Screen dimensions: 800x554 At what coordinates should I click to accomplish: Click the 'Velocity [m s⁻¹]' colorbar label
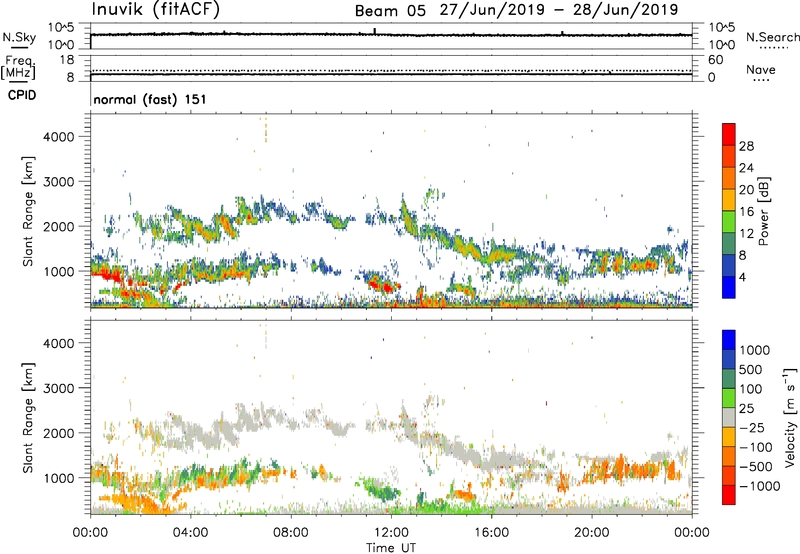pyautogui.click(x=790, y=417)
